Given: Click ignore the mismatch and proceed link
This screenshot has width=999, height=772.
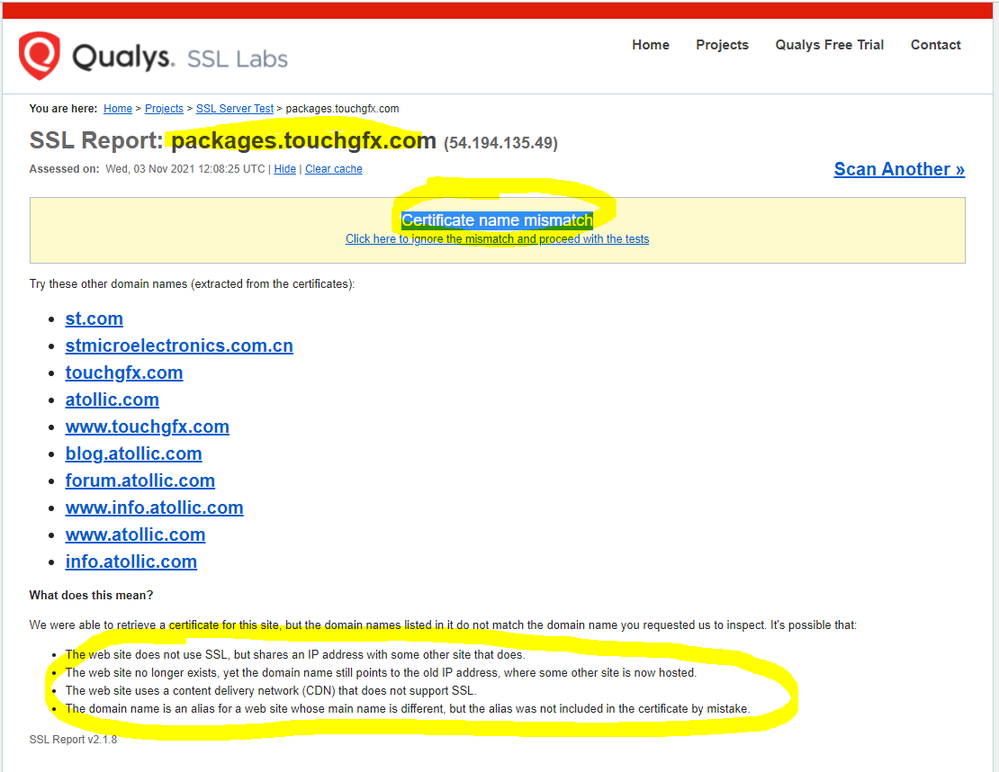Looking at the screenshot, I should [497, 239].
